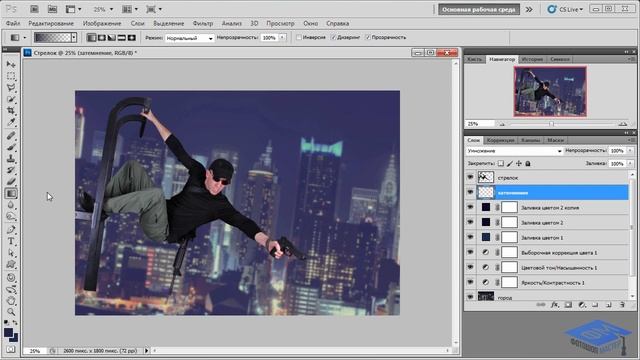Viewport: 640px width, 360px height.
Task: Open the Фильтр menu
Action: 203,24
